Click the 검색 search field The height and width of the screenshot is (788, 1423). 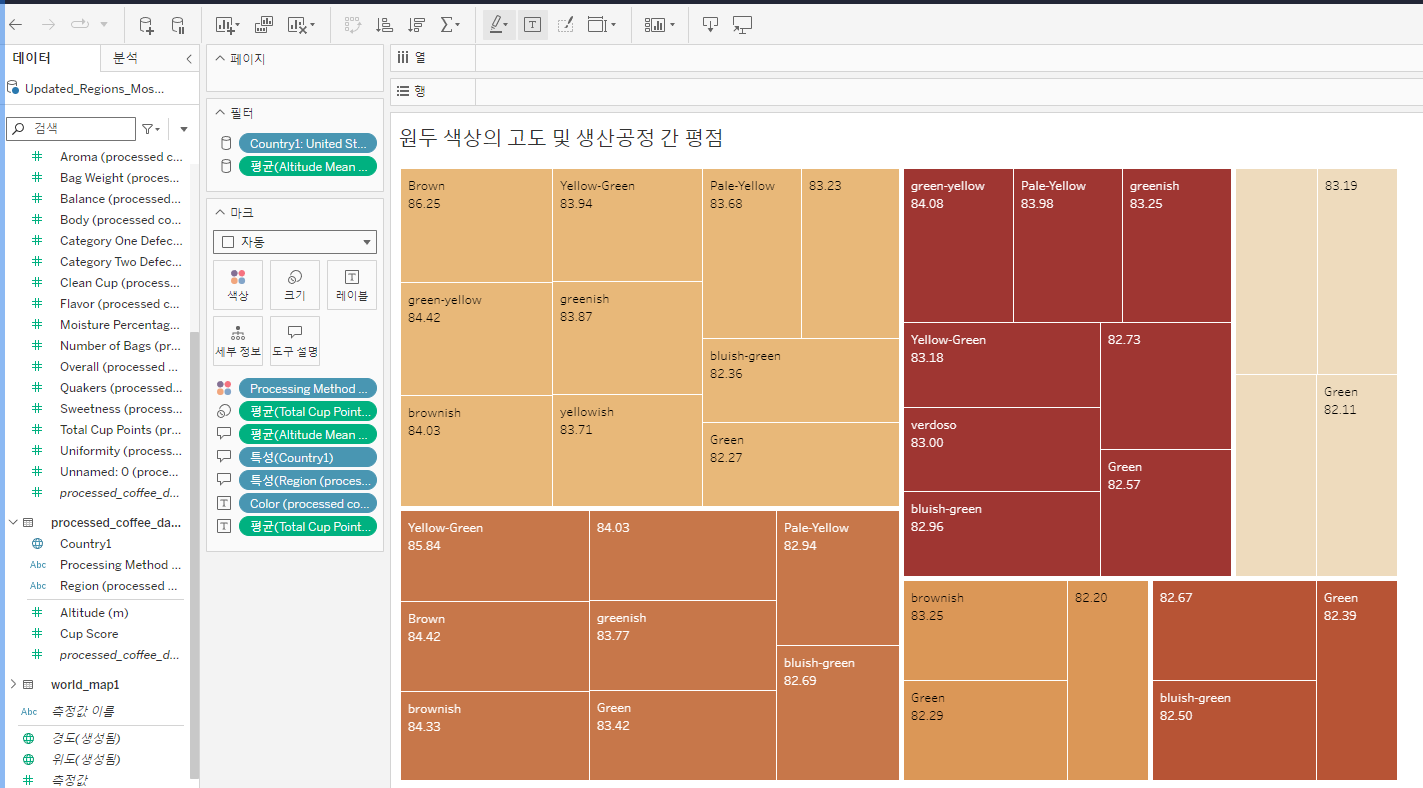(71, 128)
